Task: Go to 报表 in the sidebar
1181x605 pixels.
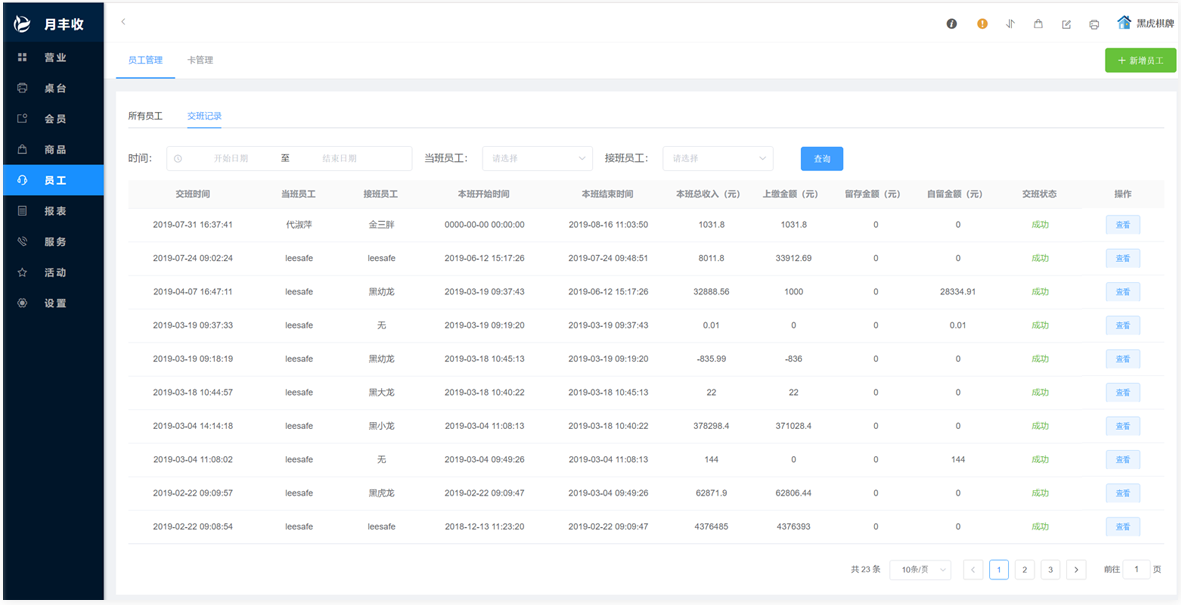Action: (54, 211)
